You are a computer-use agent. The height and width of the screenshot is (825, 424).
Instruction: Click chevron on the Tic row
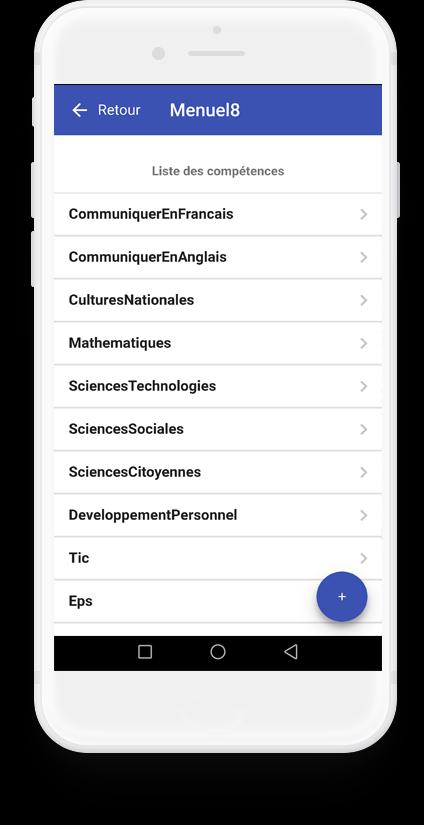[x=364, y=558]
